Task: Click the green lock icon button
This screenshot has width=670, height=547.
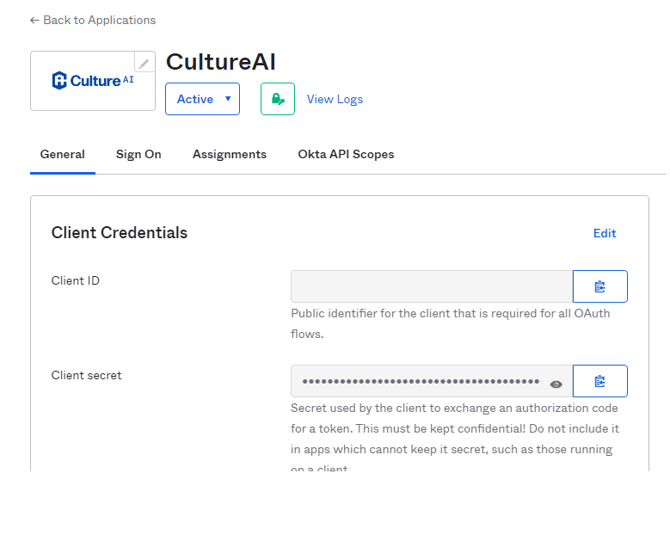Action: pos(278,99)
